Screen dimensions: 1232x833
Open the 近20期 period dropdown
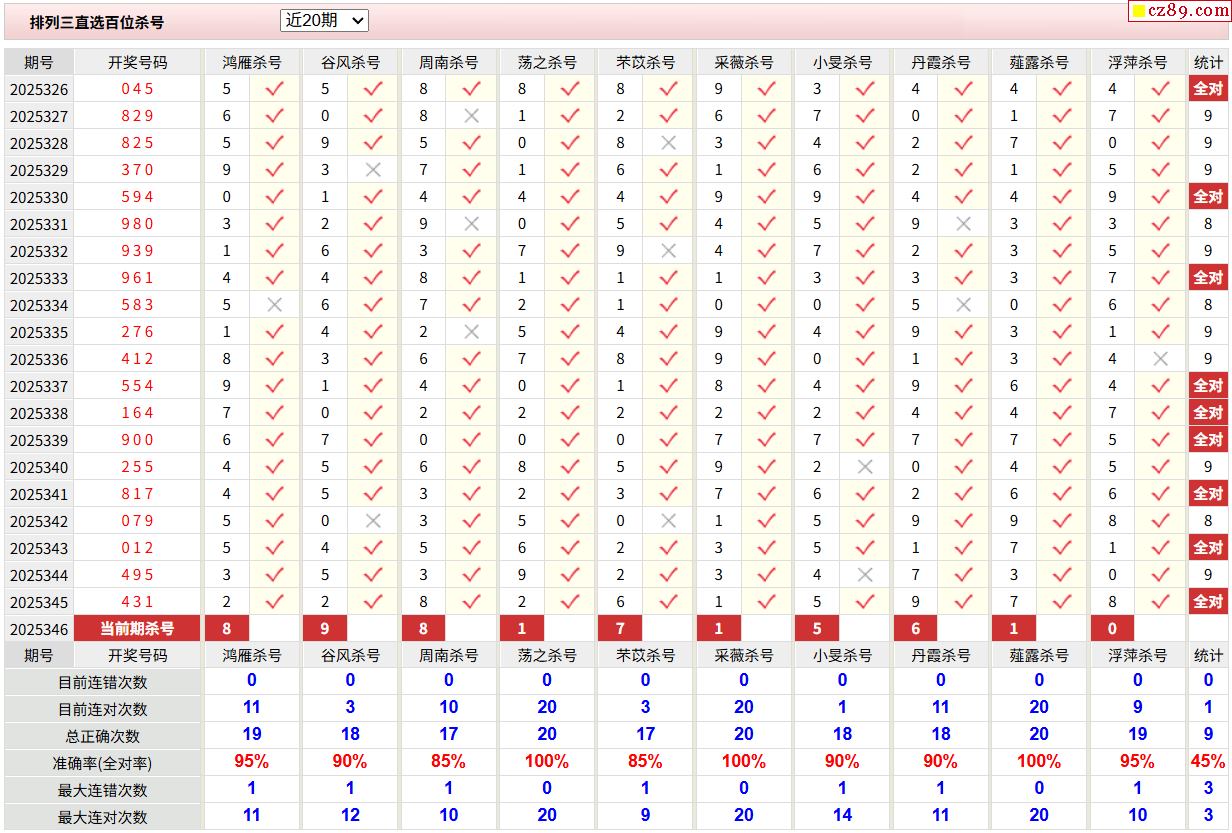coord(324,20)
